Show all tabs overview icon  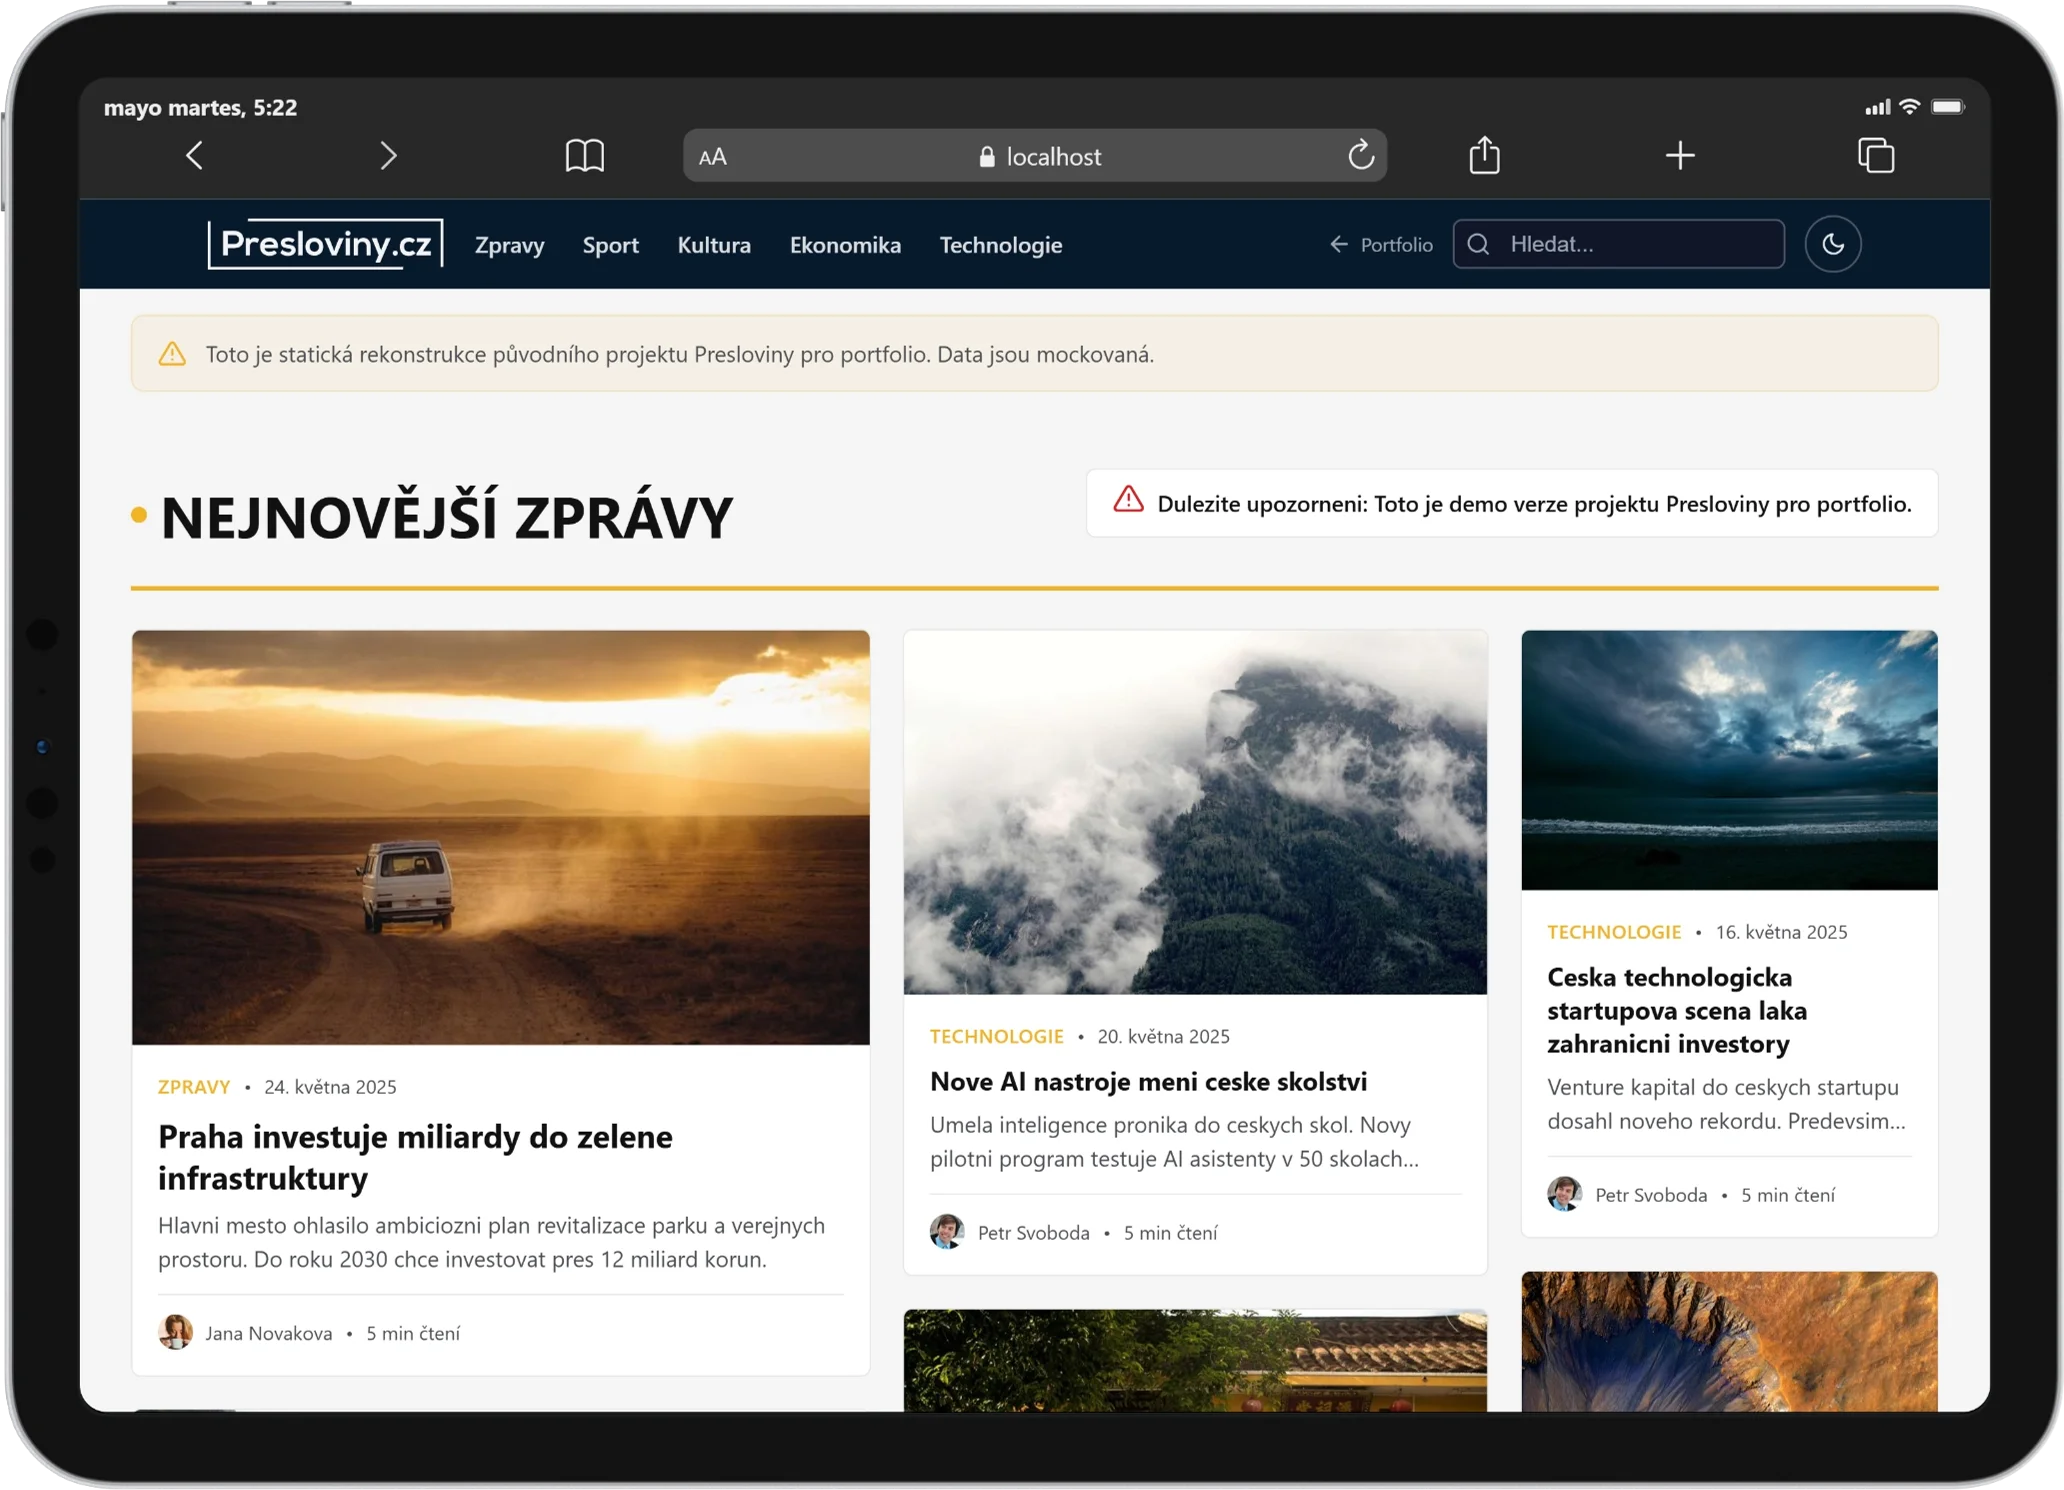point(1876,155)
